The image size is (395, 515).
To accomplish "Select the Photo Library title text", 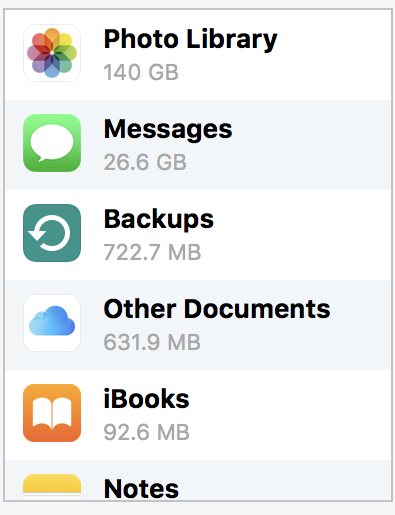I will (190, 40).
